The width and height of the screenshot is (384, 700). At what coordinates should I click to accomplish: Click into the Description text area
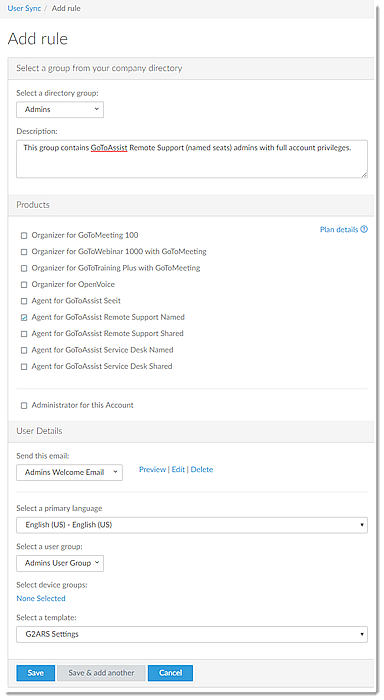tap(192, 159)
